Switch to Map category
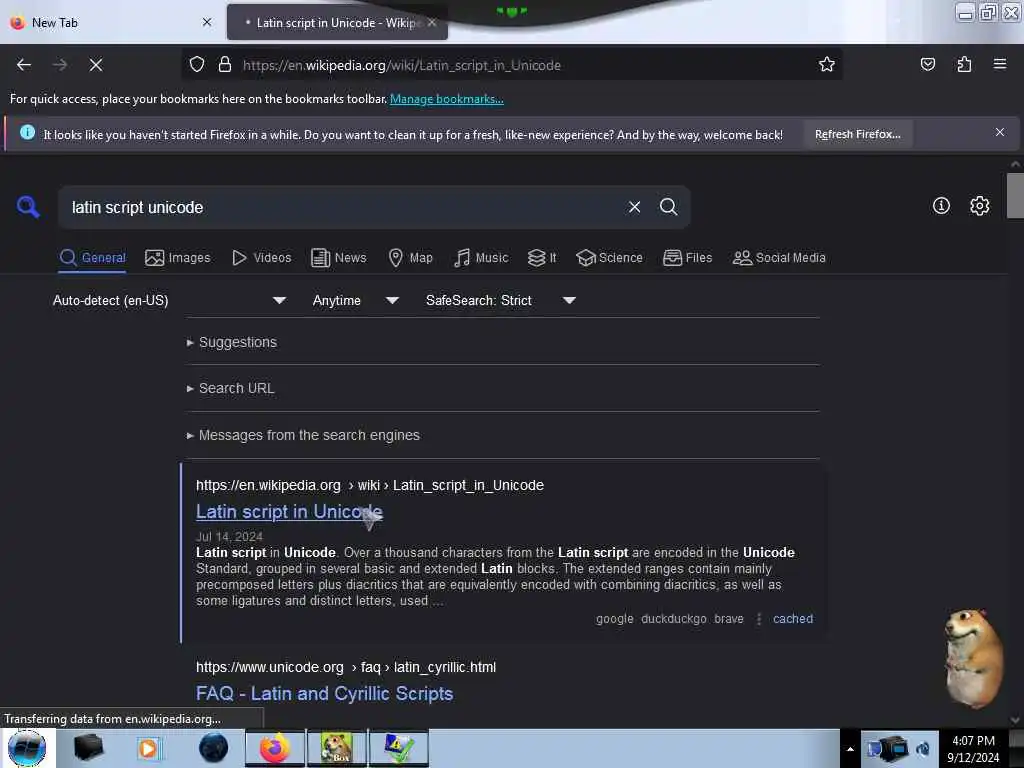The image size is (1024, 768). (410, 258)
